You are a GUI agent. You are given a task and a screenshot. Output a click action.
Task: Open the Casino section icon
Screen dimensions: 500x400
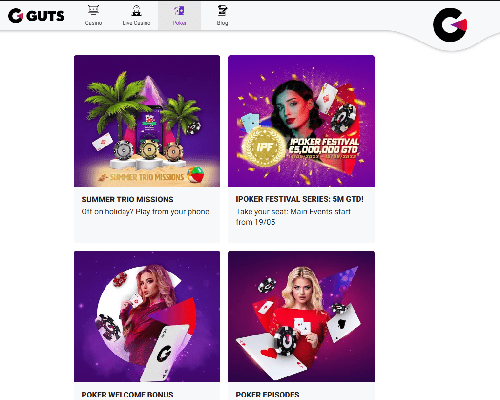[x=93, y=11]
